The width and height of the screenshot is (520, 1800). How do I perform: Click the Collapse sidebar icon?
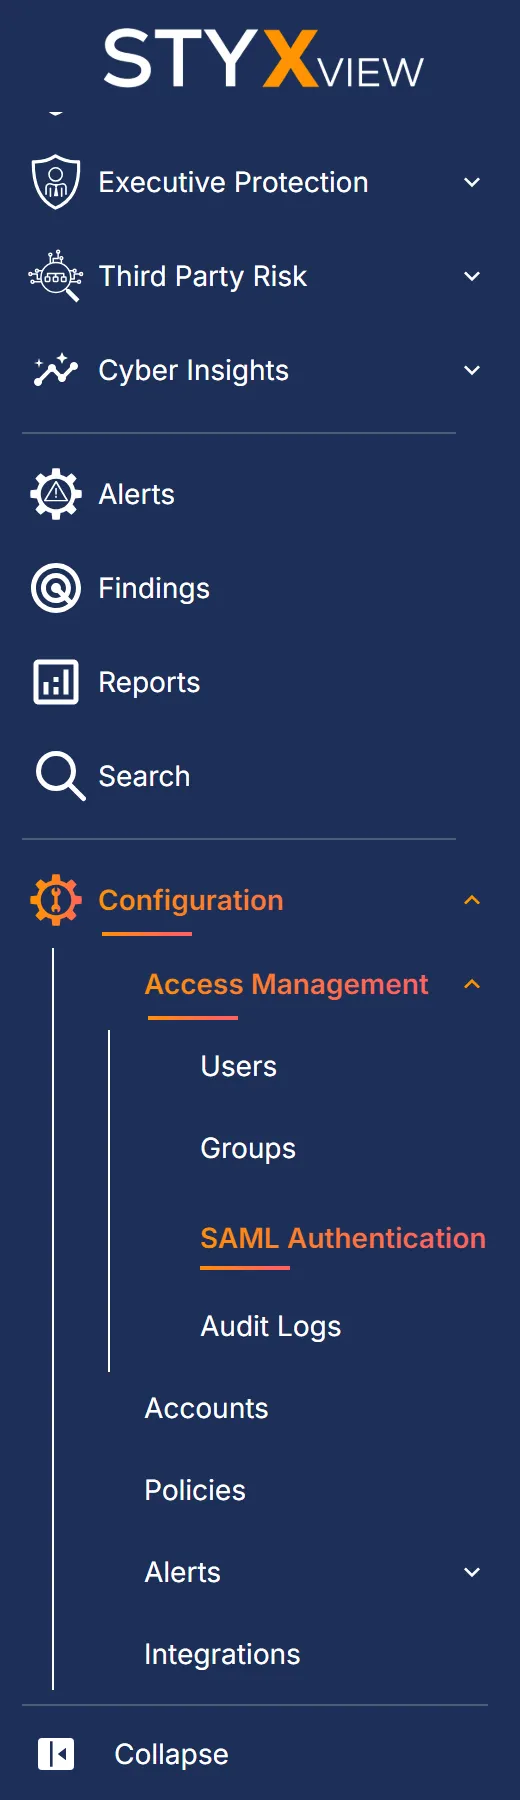pyautogui.click(x=56, y=1754)
